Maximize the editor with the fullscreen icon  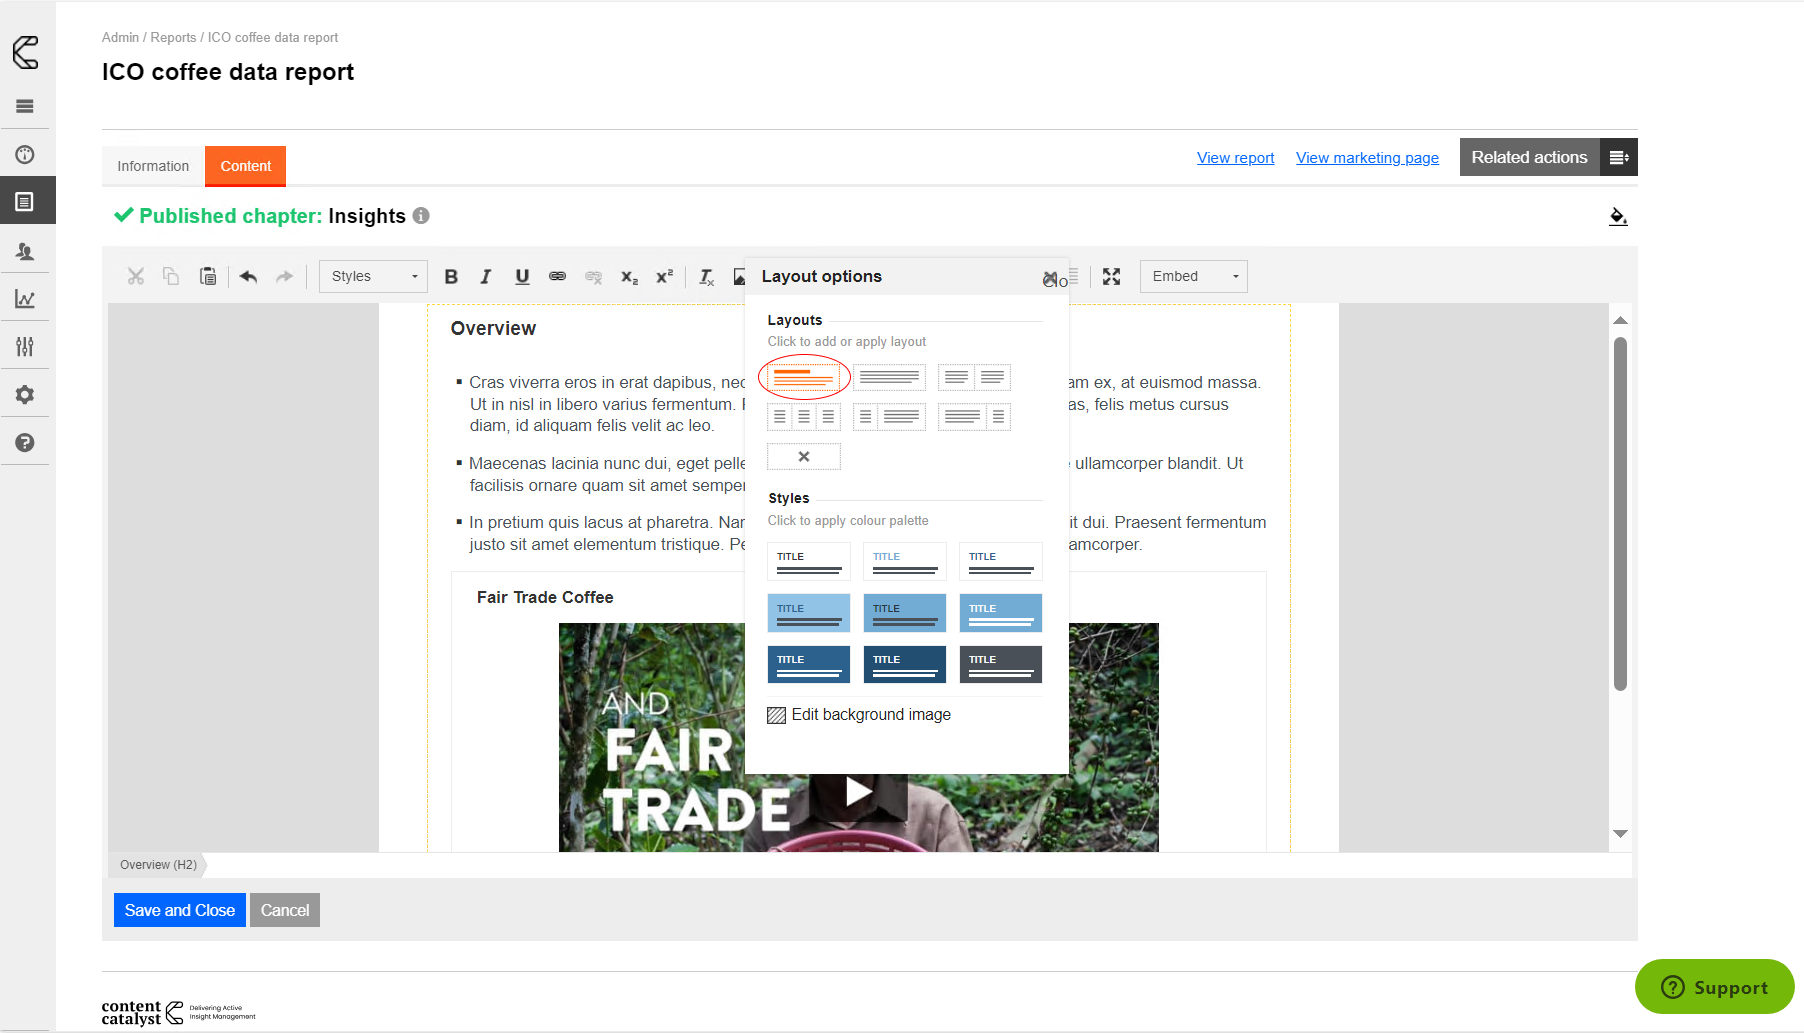coord(1111,277)
